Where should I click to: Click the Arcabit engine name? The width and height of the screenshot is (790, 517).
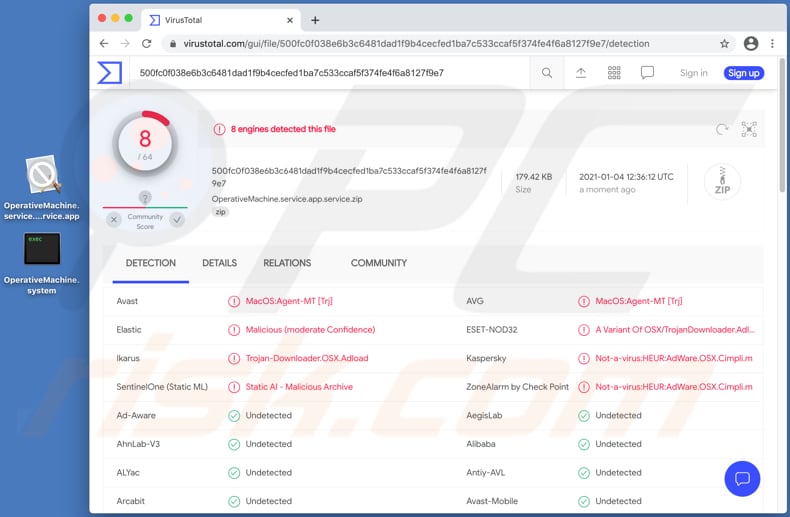coord(130,501)
